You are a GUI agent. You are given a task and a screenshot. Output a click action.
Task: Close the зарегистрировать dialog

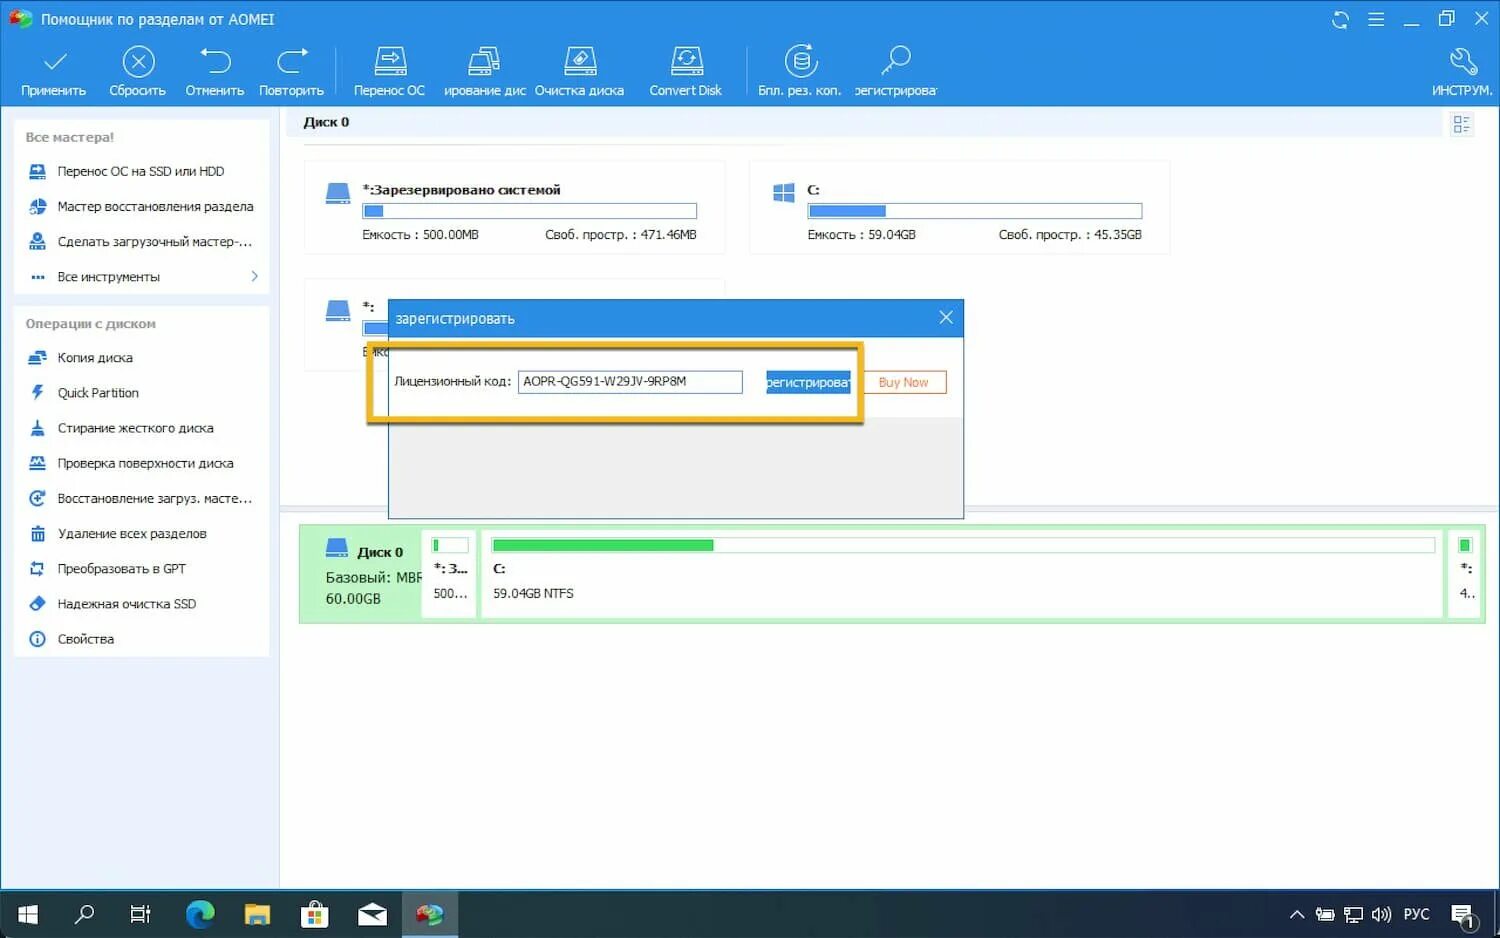[945, 317]
